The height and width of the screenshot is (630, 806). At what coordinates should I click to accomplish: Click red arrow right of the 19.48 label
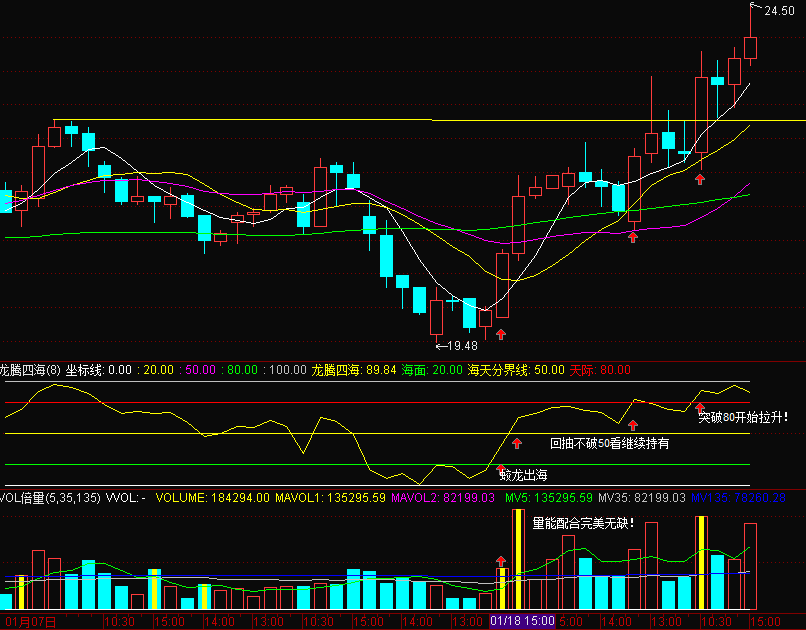[500, 334]
